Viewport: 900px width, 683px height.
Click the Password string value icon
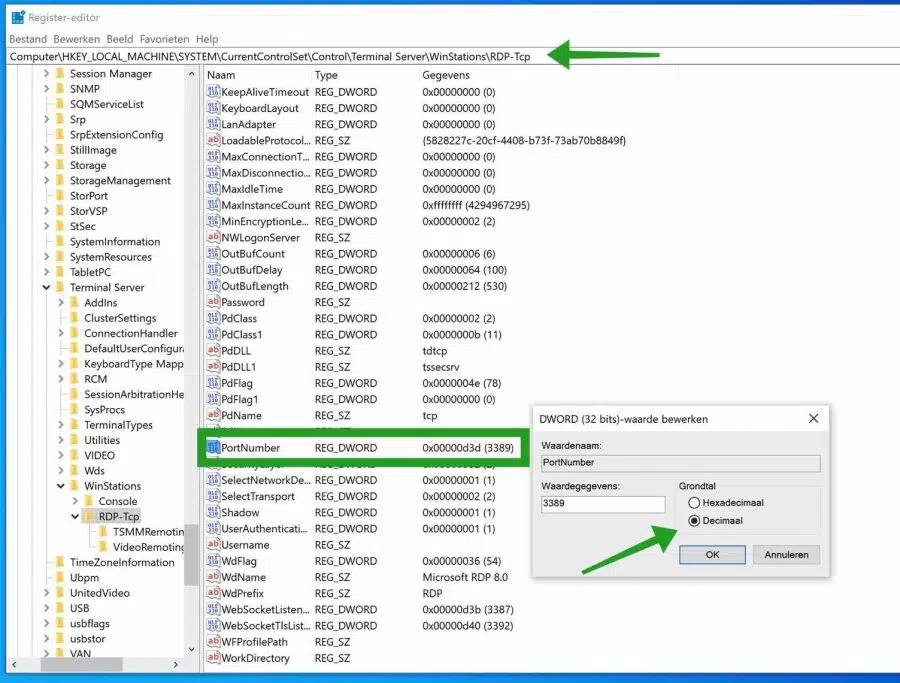[x=213, y=302]
